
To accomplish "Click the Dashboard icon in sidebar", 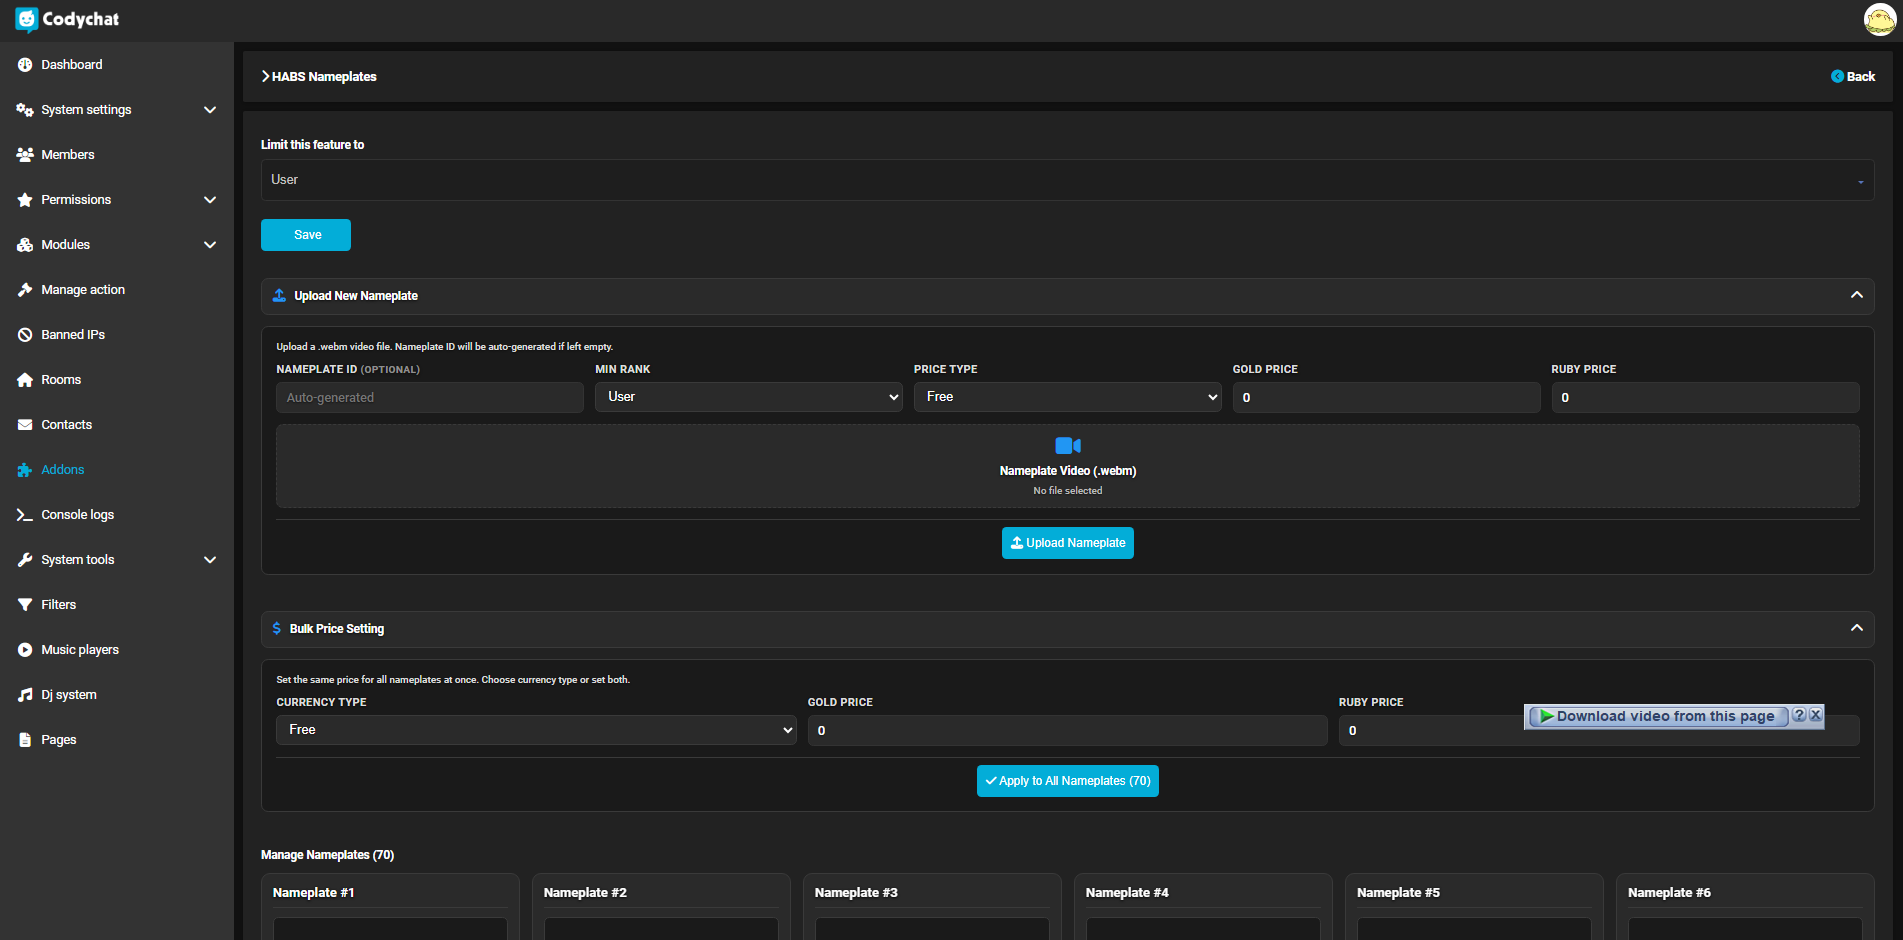I will 25,65.
